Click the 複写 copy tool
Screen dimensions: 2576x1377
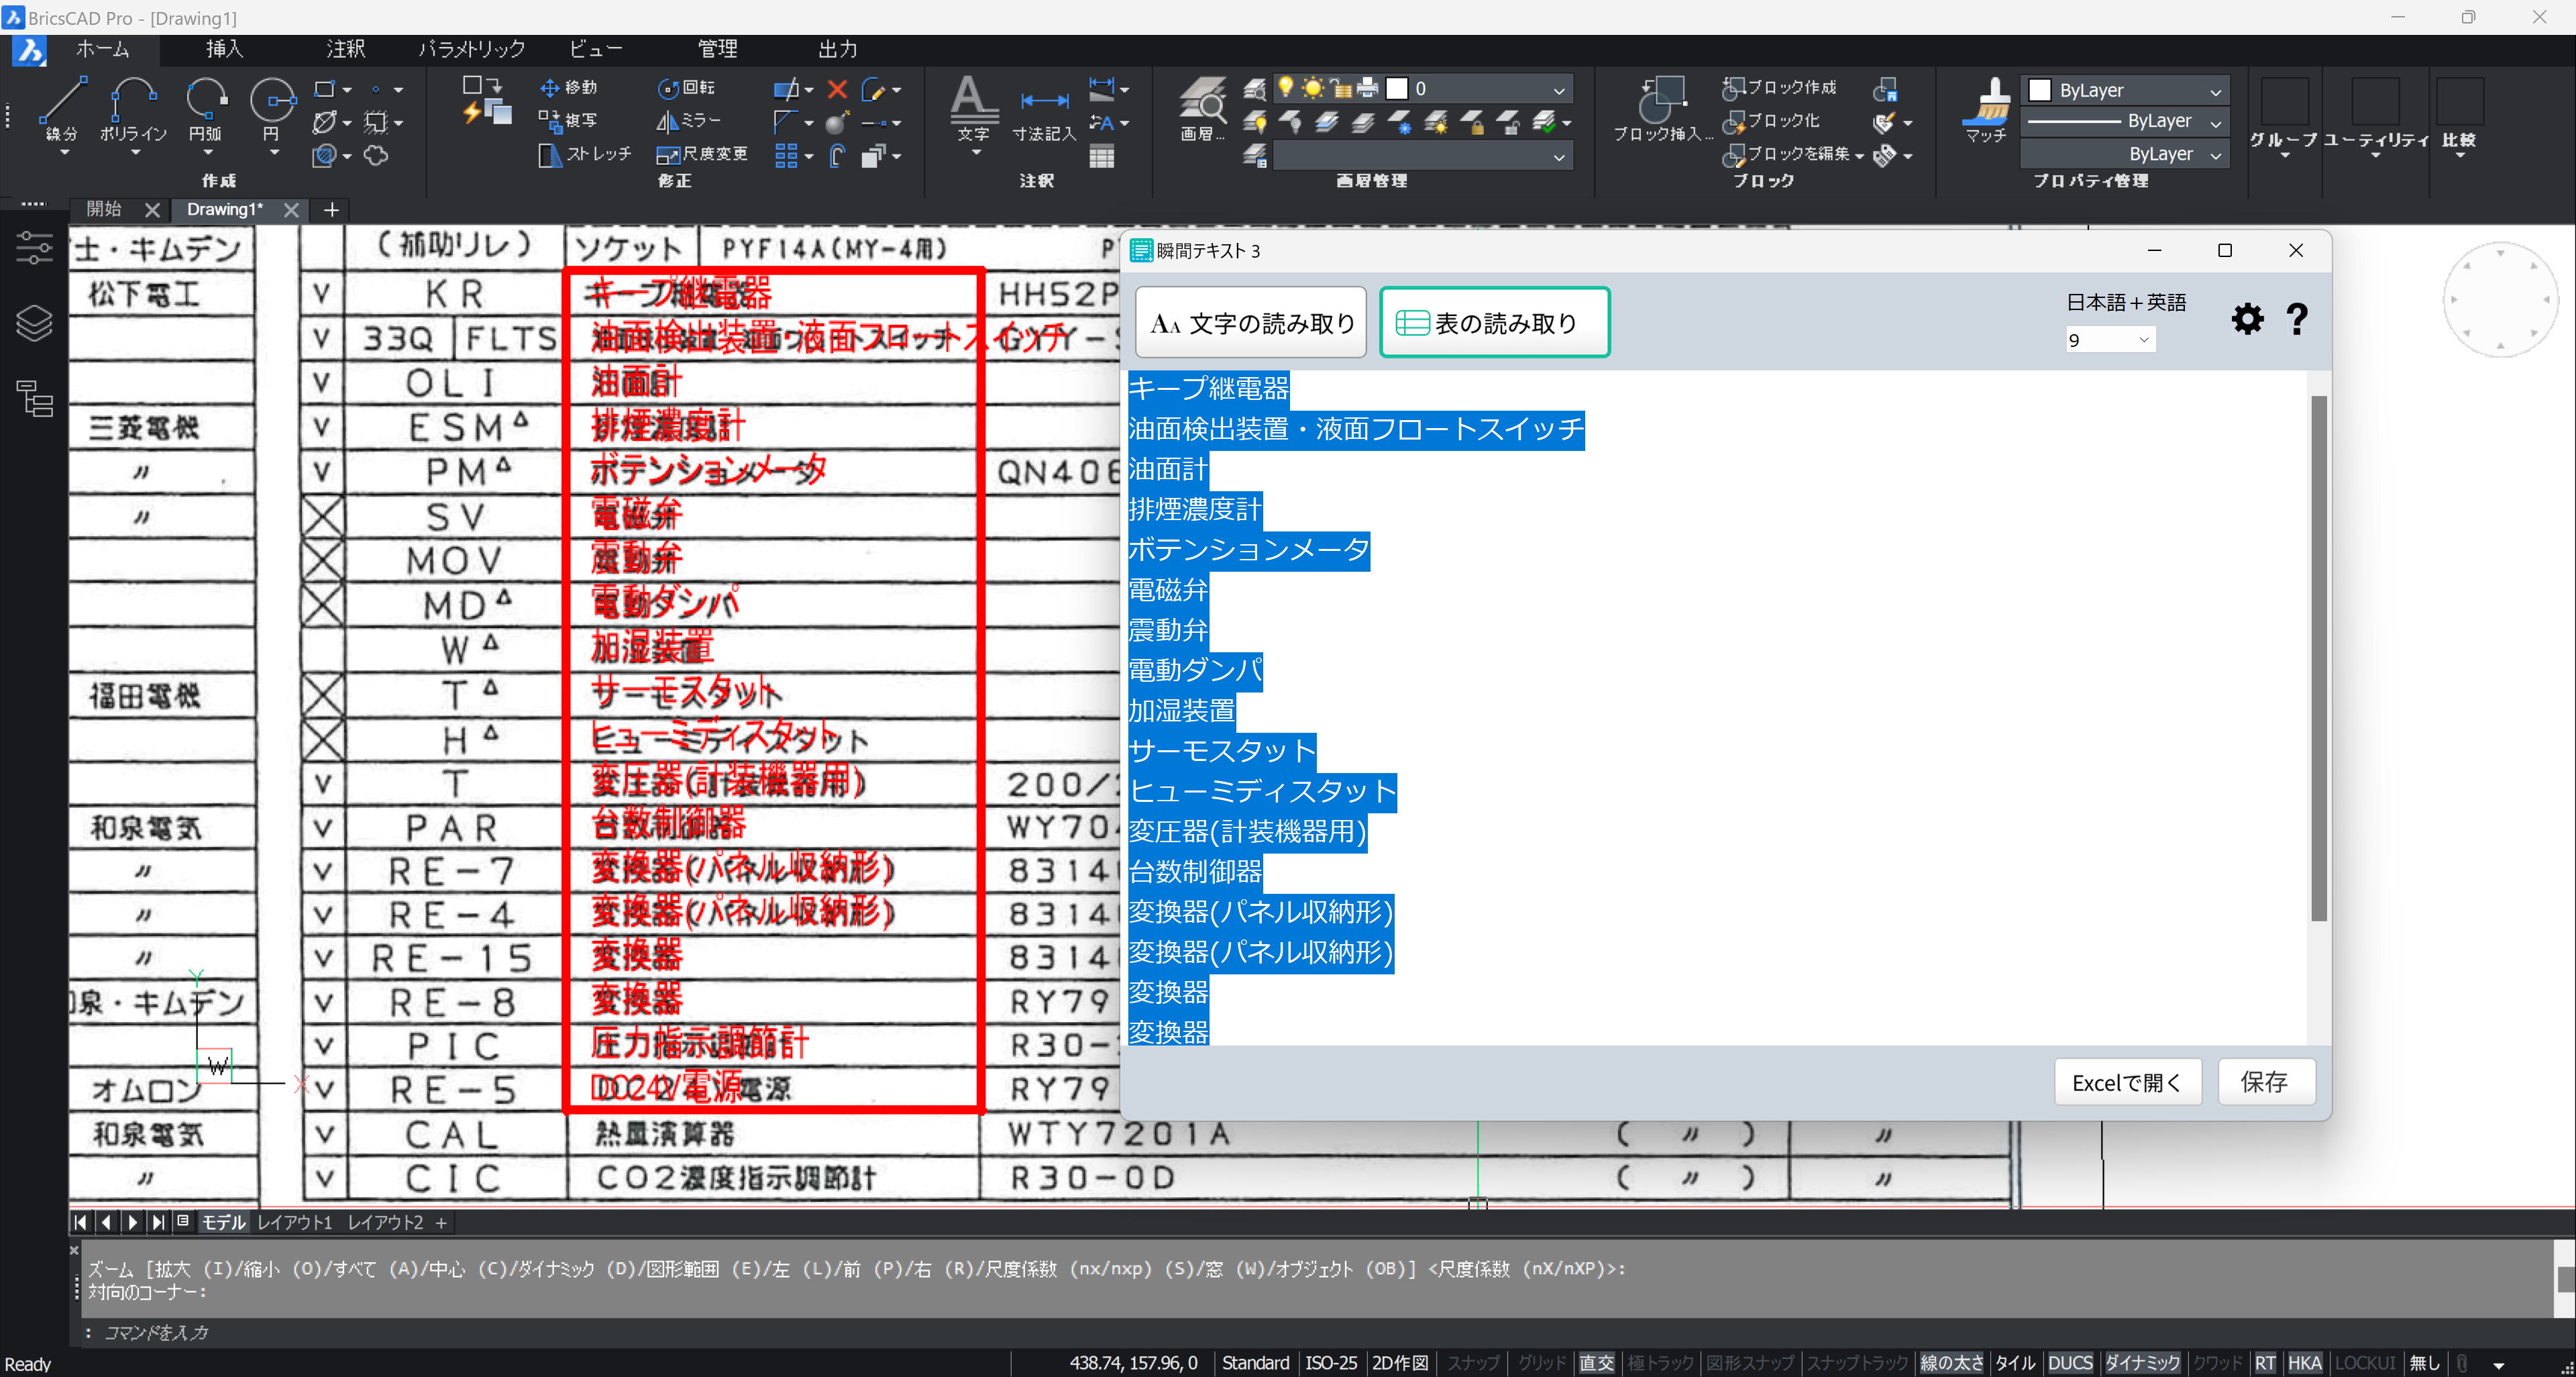click(x=568, y=120)
